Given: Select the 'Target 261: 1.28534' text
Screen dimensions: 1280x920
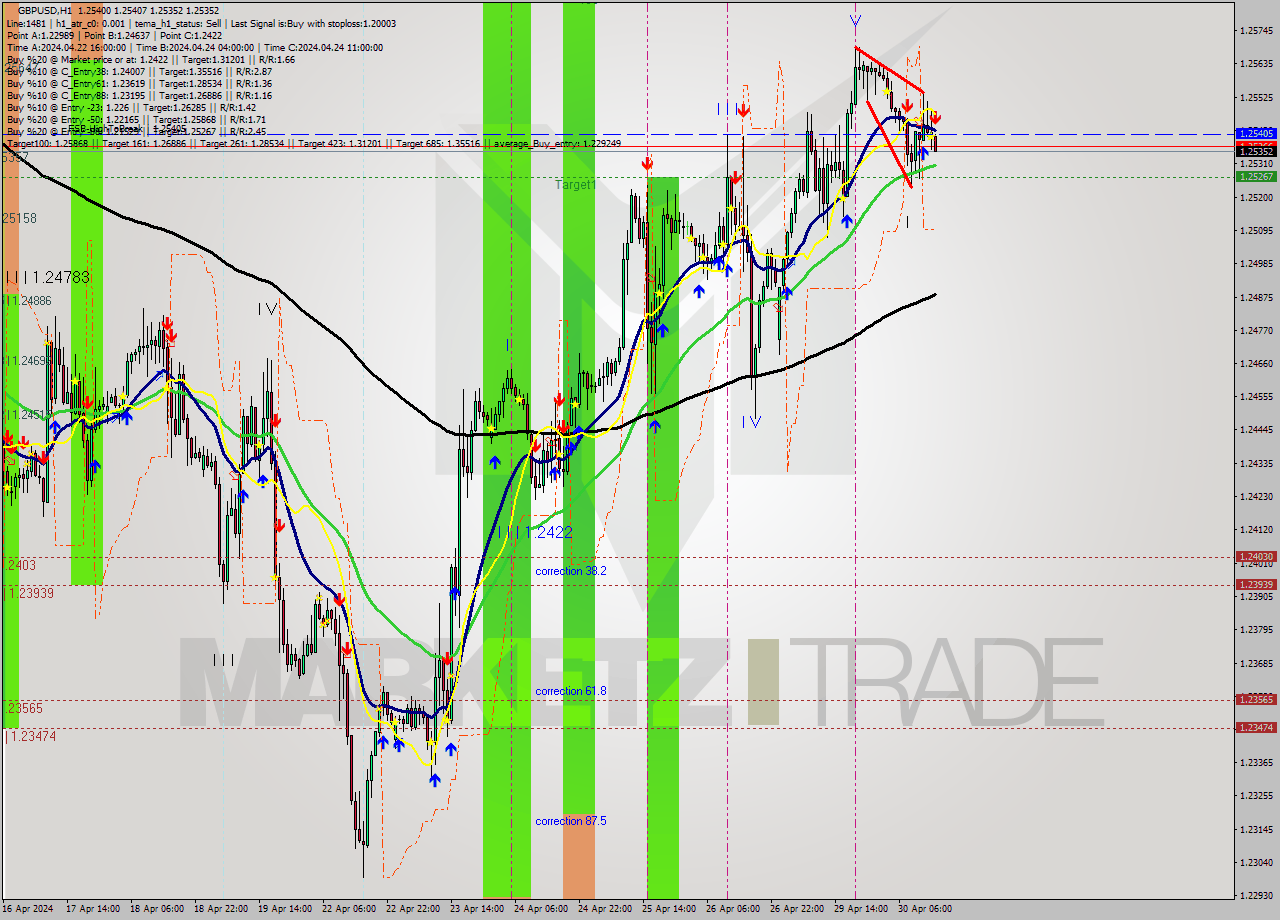Looking at the screenshot, I should click(x=241, y=143).
